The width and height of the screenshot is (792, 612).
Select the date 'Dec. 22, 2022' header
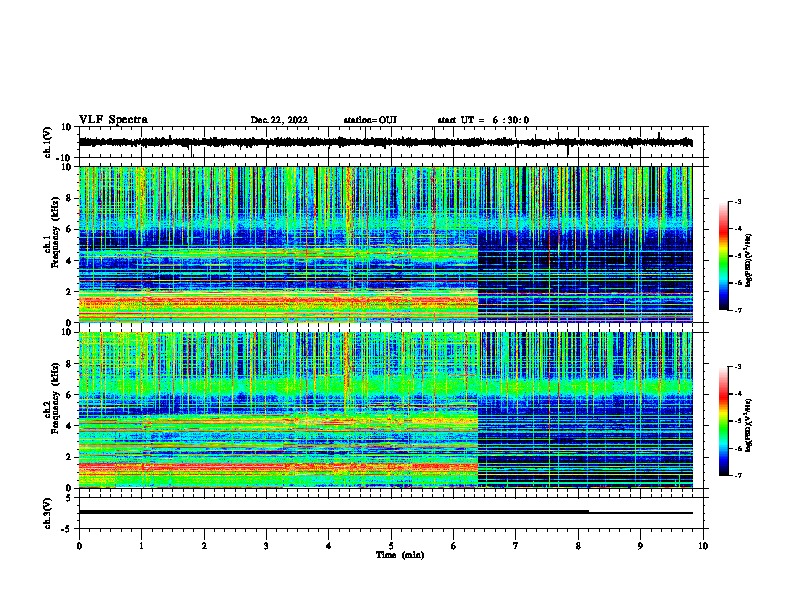click(x=279, y=120)
